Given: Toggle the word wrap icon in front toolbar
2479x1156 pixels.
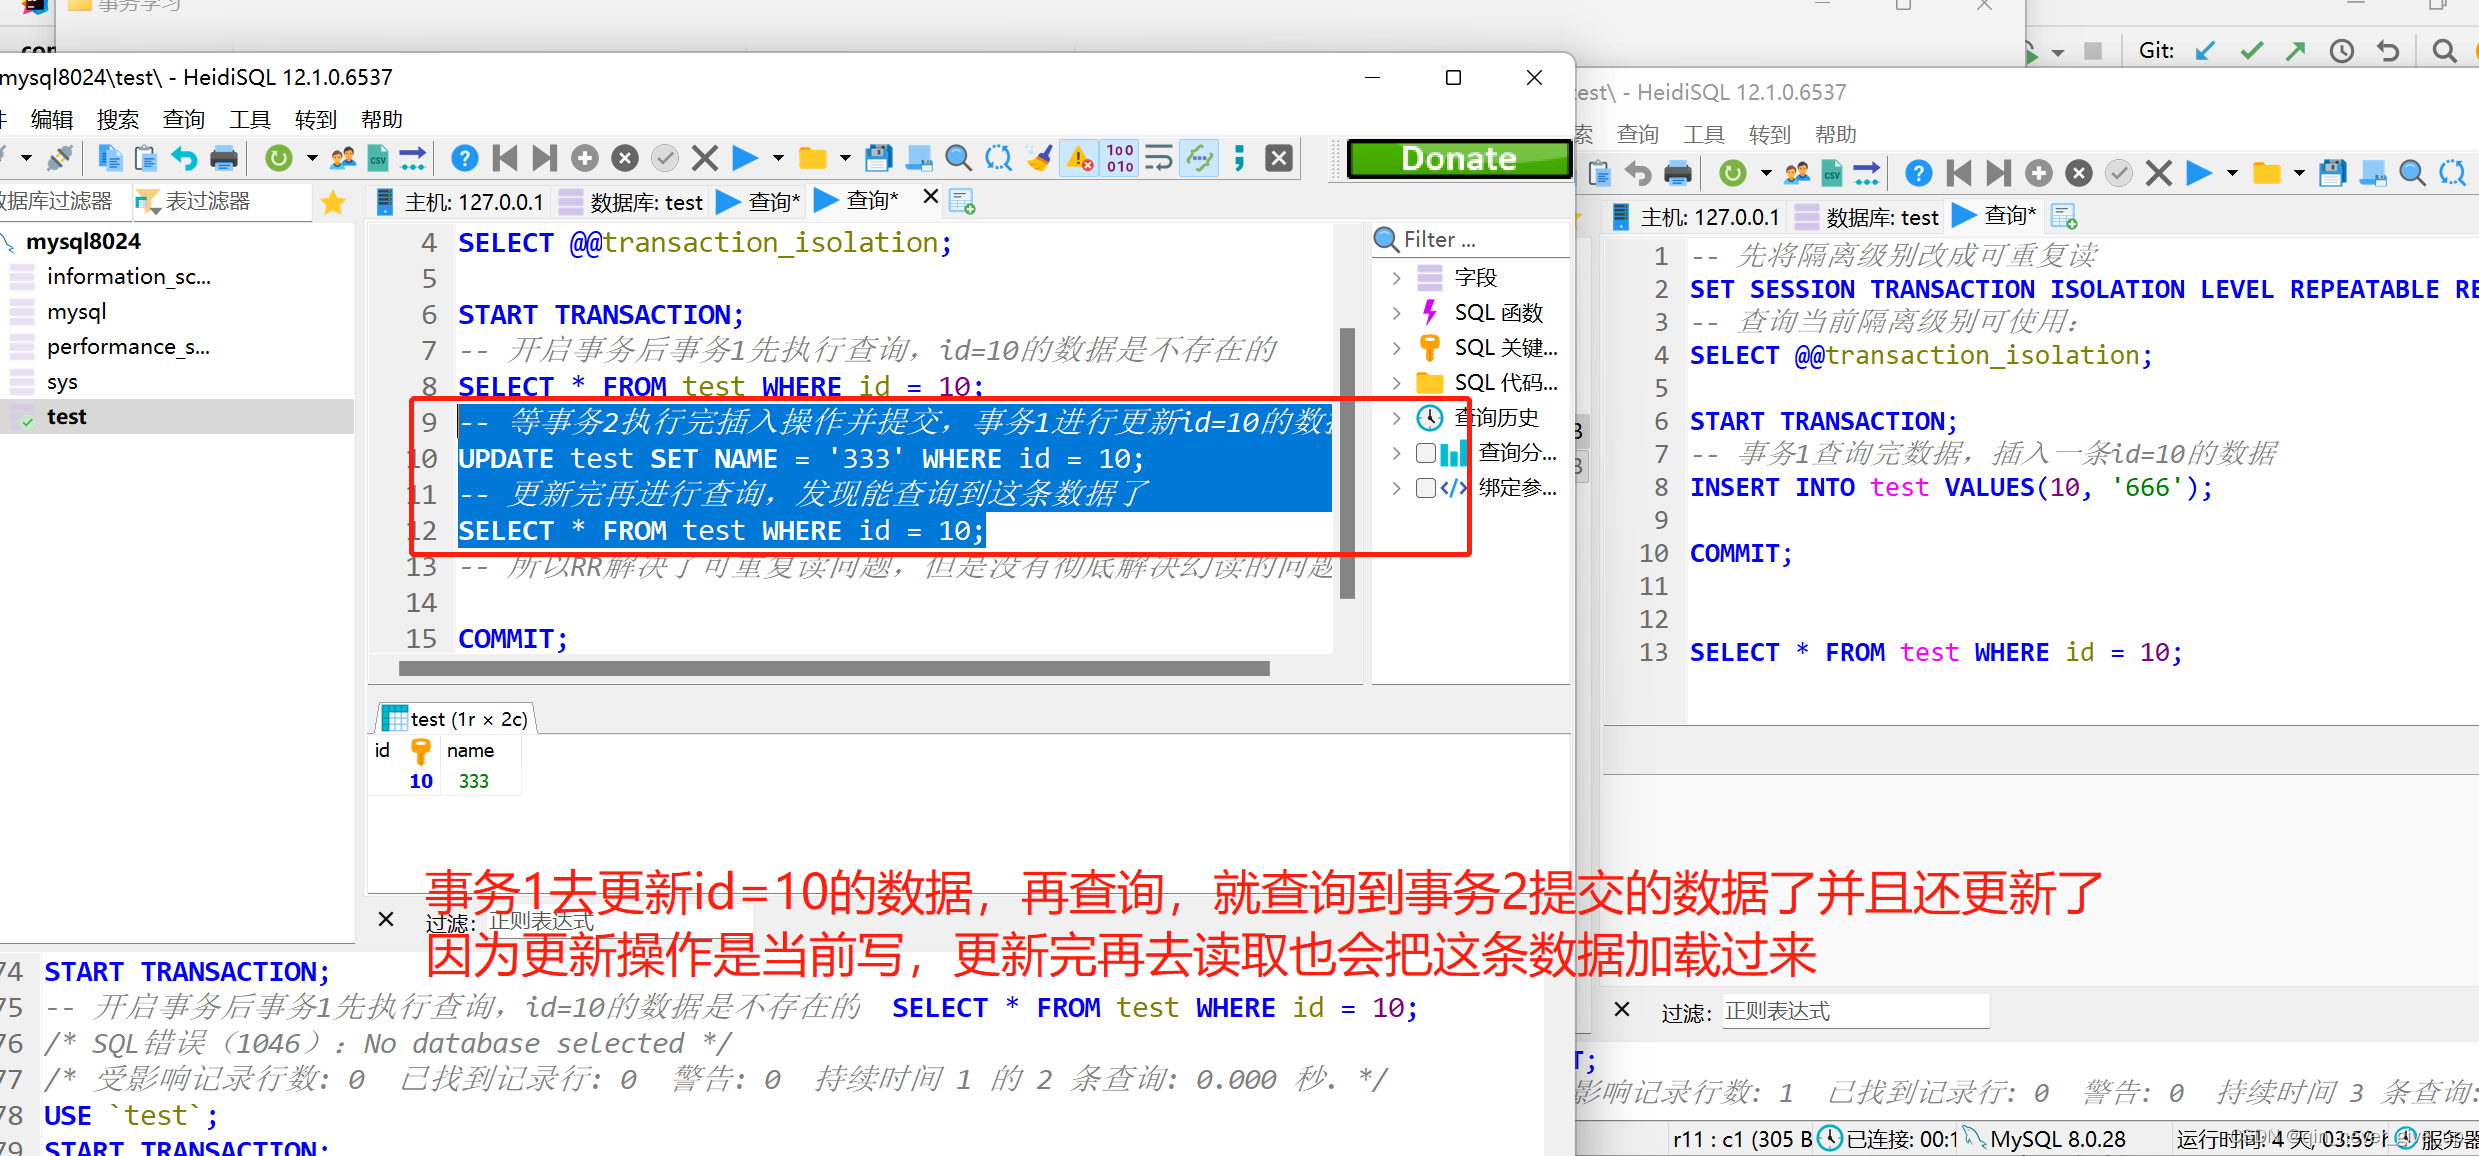Looking at the screenshot, I should pos(1159,158).
